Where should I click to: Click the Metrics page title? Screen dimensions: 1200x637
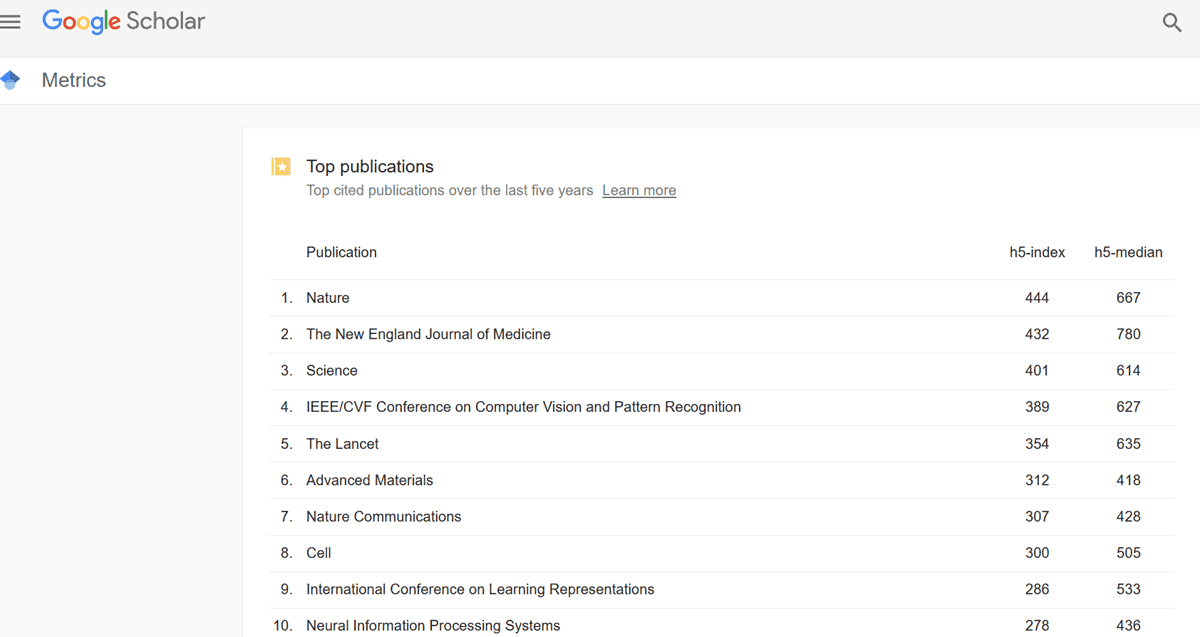tap(73, 80)
